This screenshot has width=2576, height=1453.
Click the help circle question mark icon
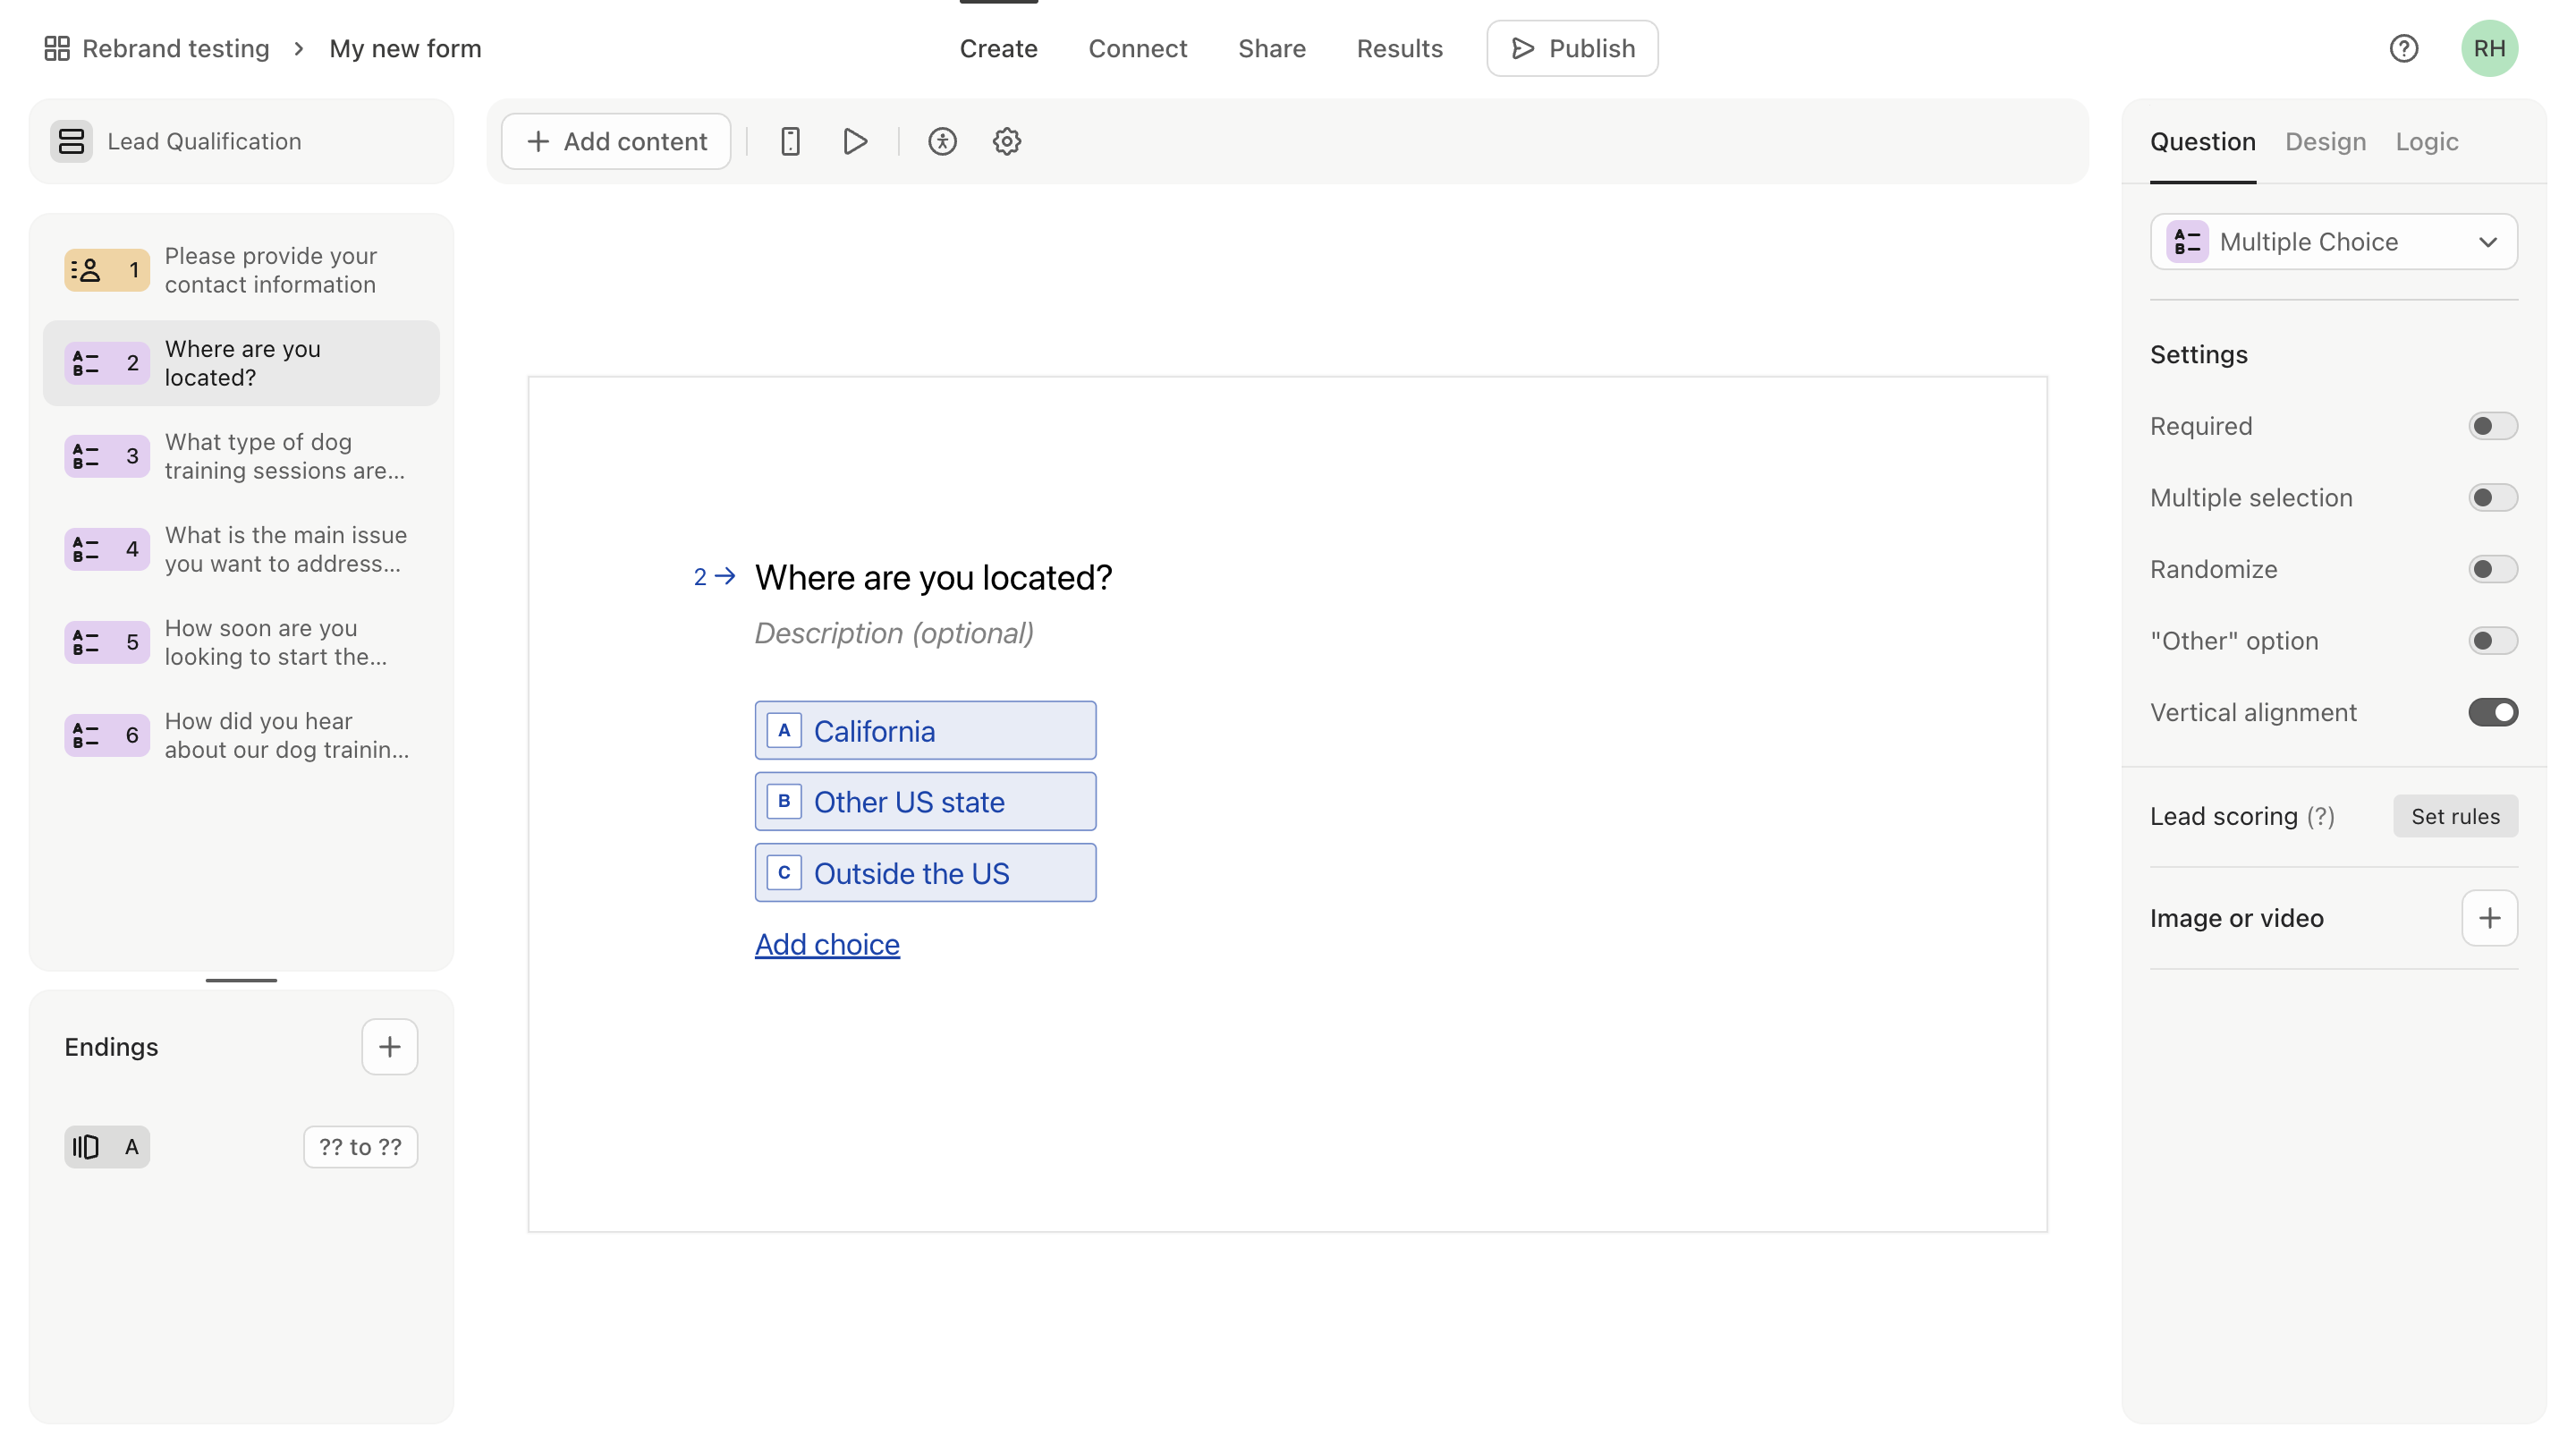2404,47
